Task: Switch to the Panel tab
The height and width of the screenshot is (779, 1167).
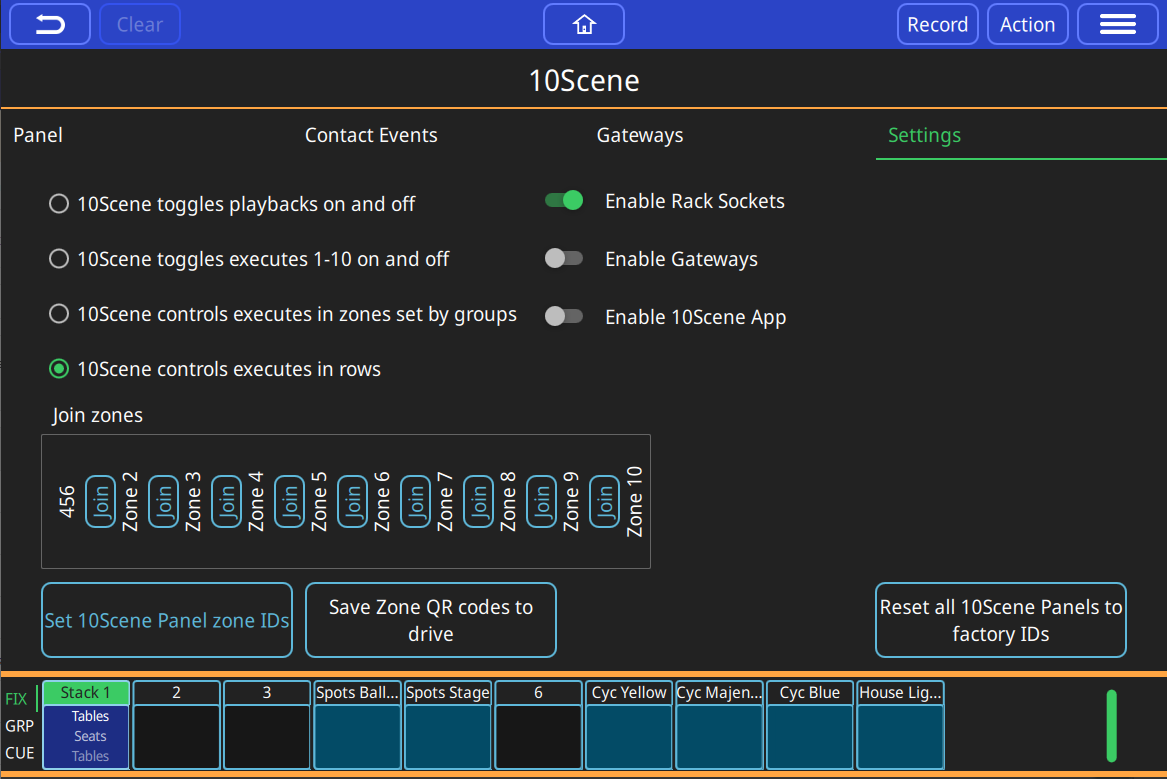Action: [x=38, y=135]
